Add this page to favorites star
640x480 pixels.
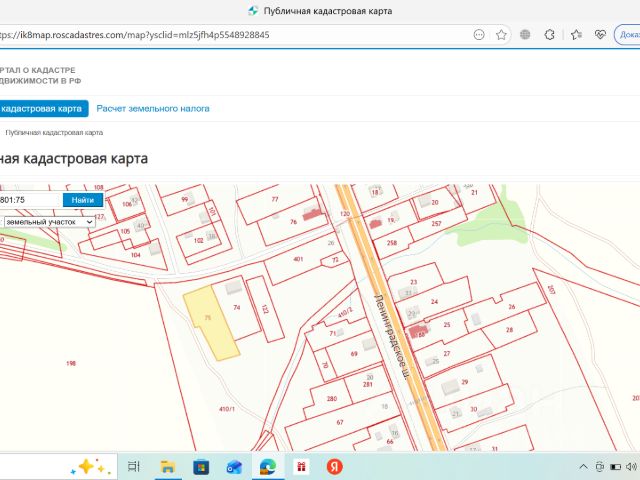pos(501,35)
